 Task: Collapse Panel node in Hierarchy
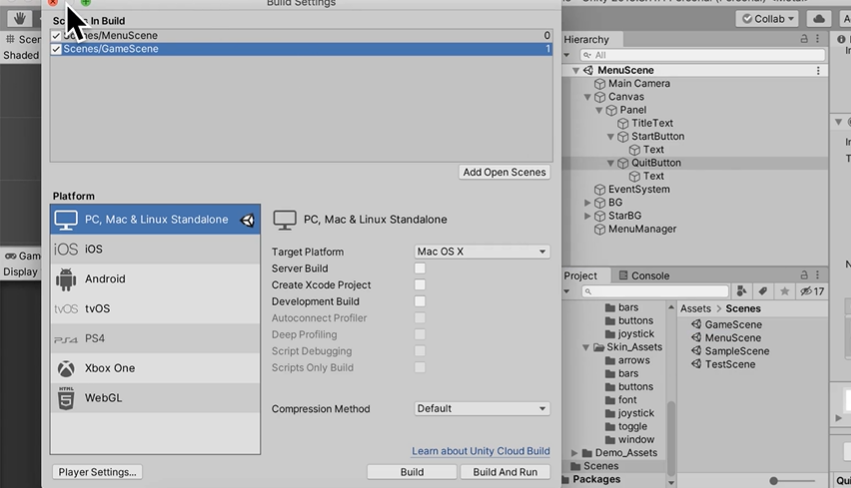pos(599,110)
